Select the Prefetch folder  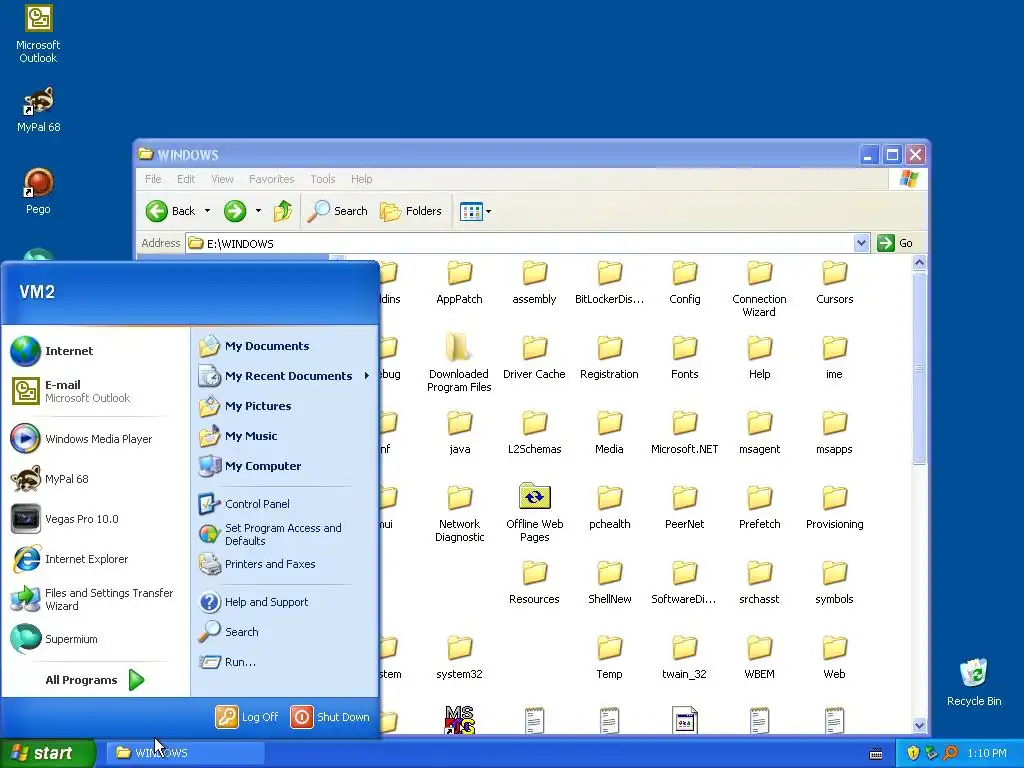coord(760,507)
